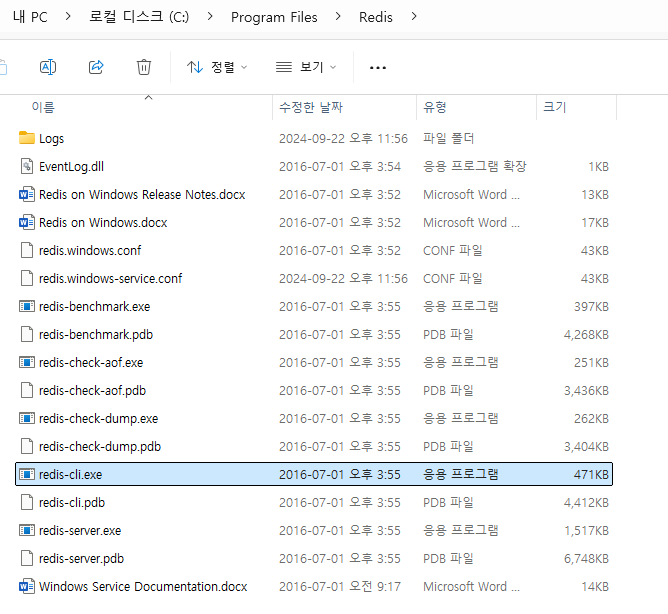Click the 397KB size value

point(591,307)
